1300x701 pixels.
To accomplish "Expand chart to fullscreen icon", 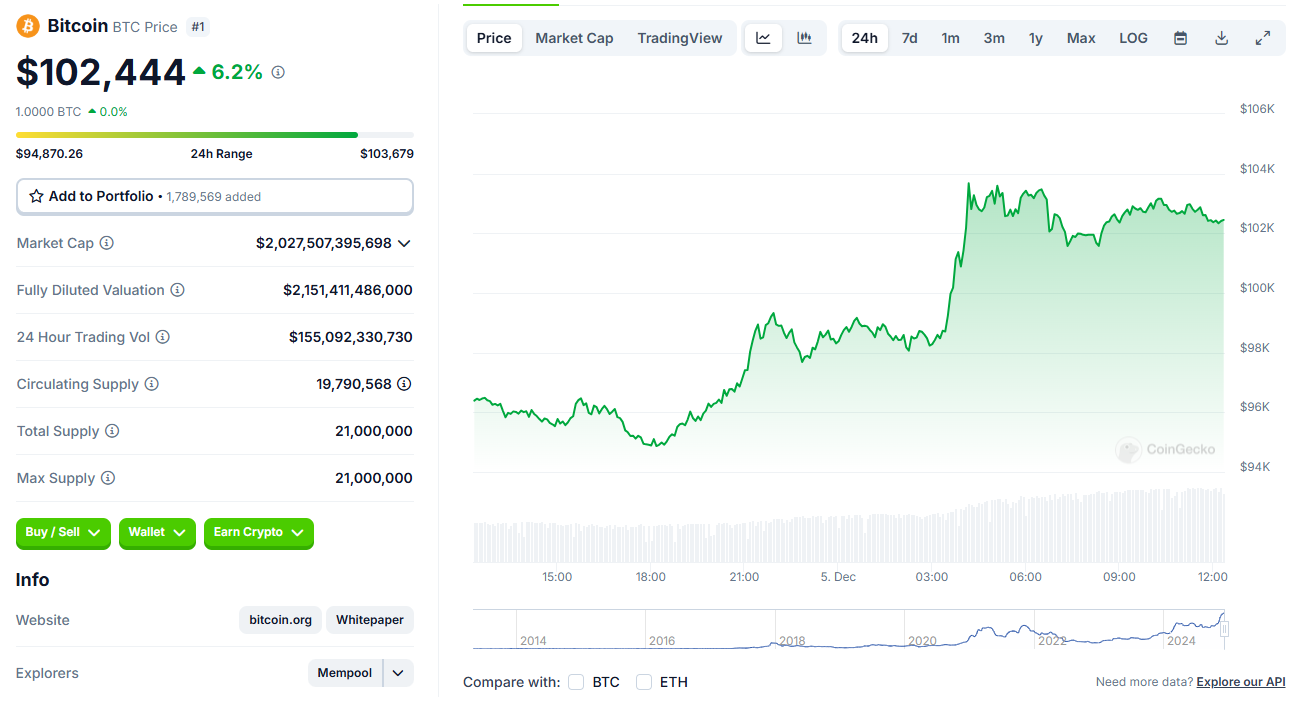I will click(1263, 38).
